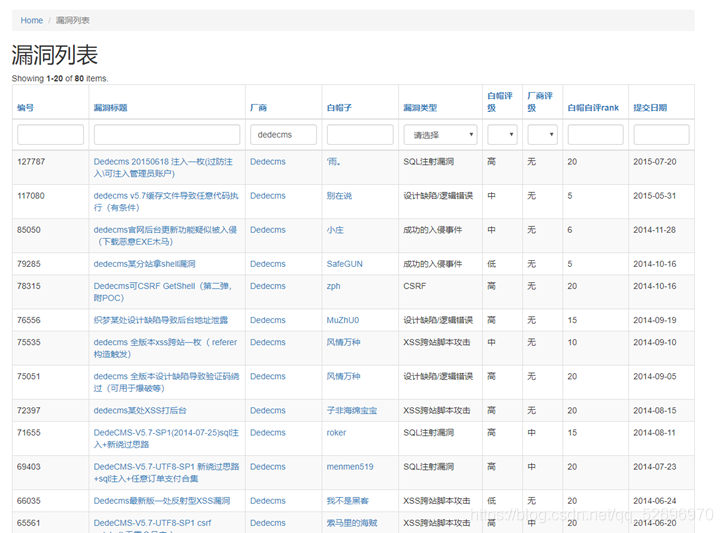Focus the 白帽子 filter input field
The height and width of the screenshot is (533, 723).
coord(360,135)
